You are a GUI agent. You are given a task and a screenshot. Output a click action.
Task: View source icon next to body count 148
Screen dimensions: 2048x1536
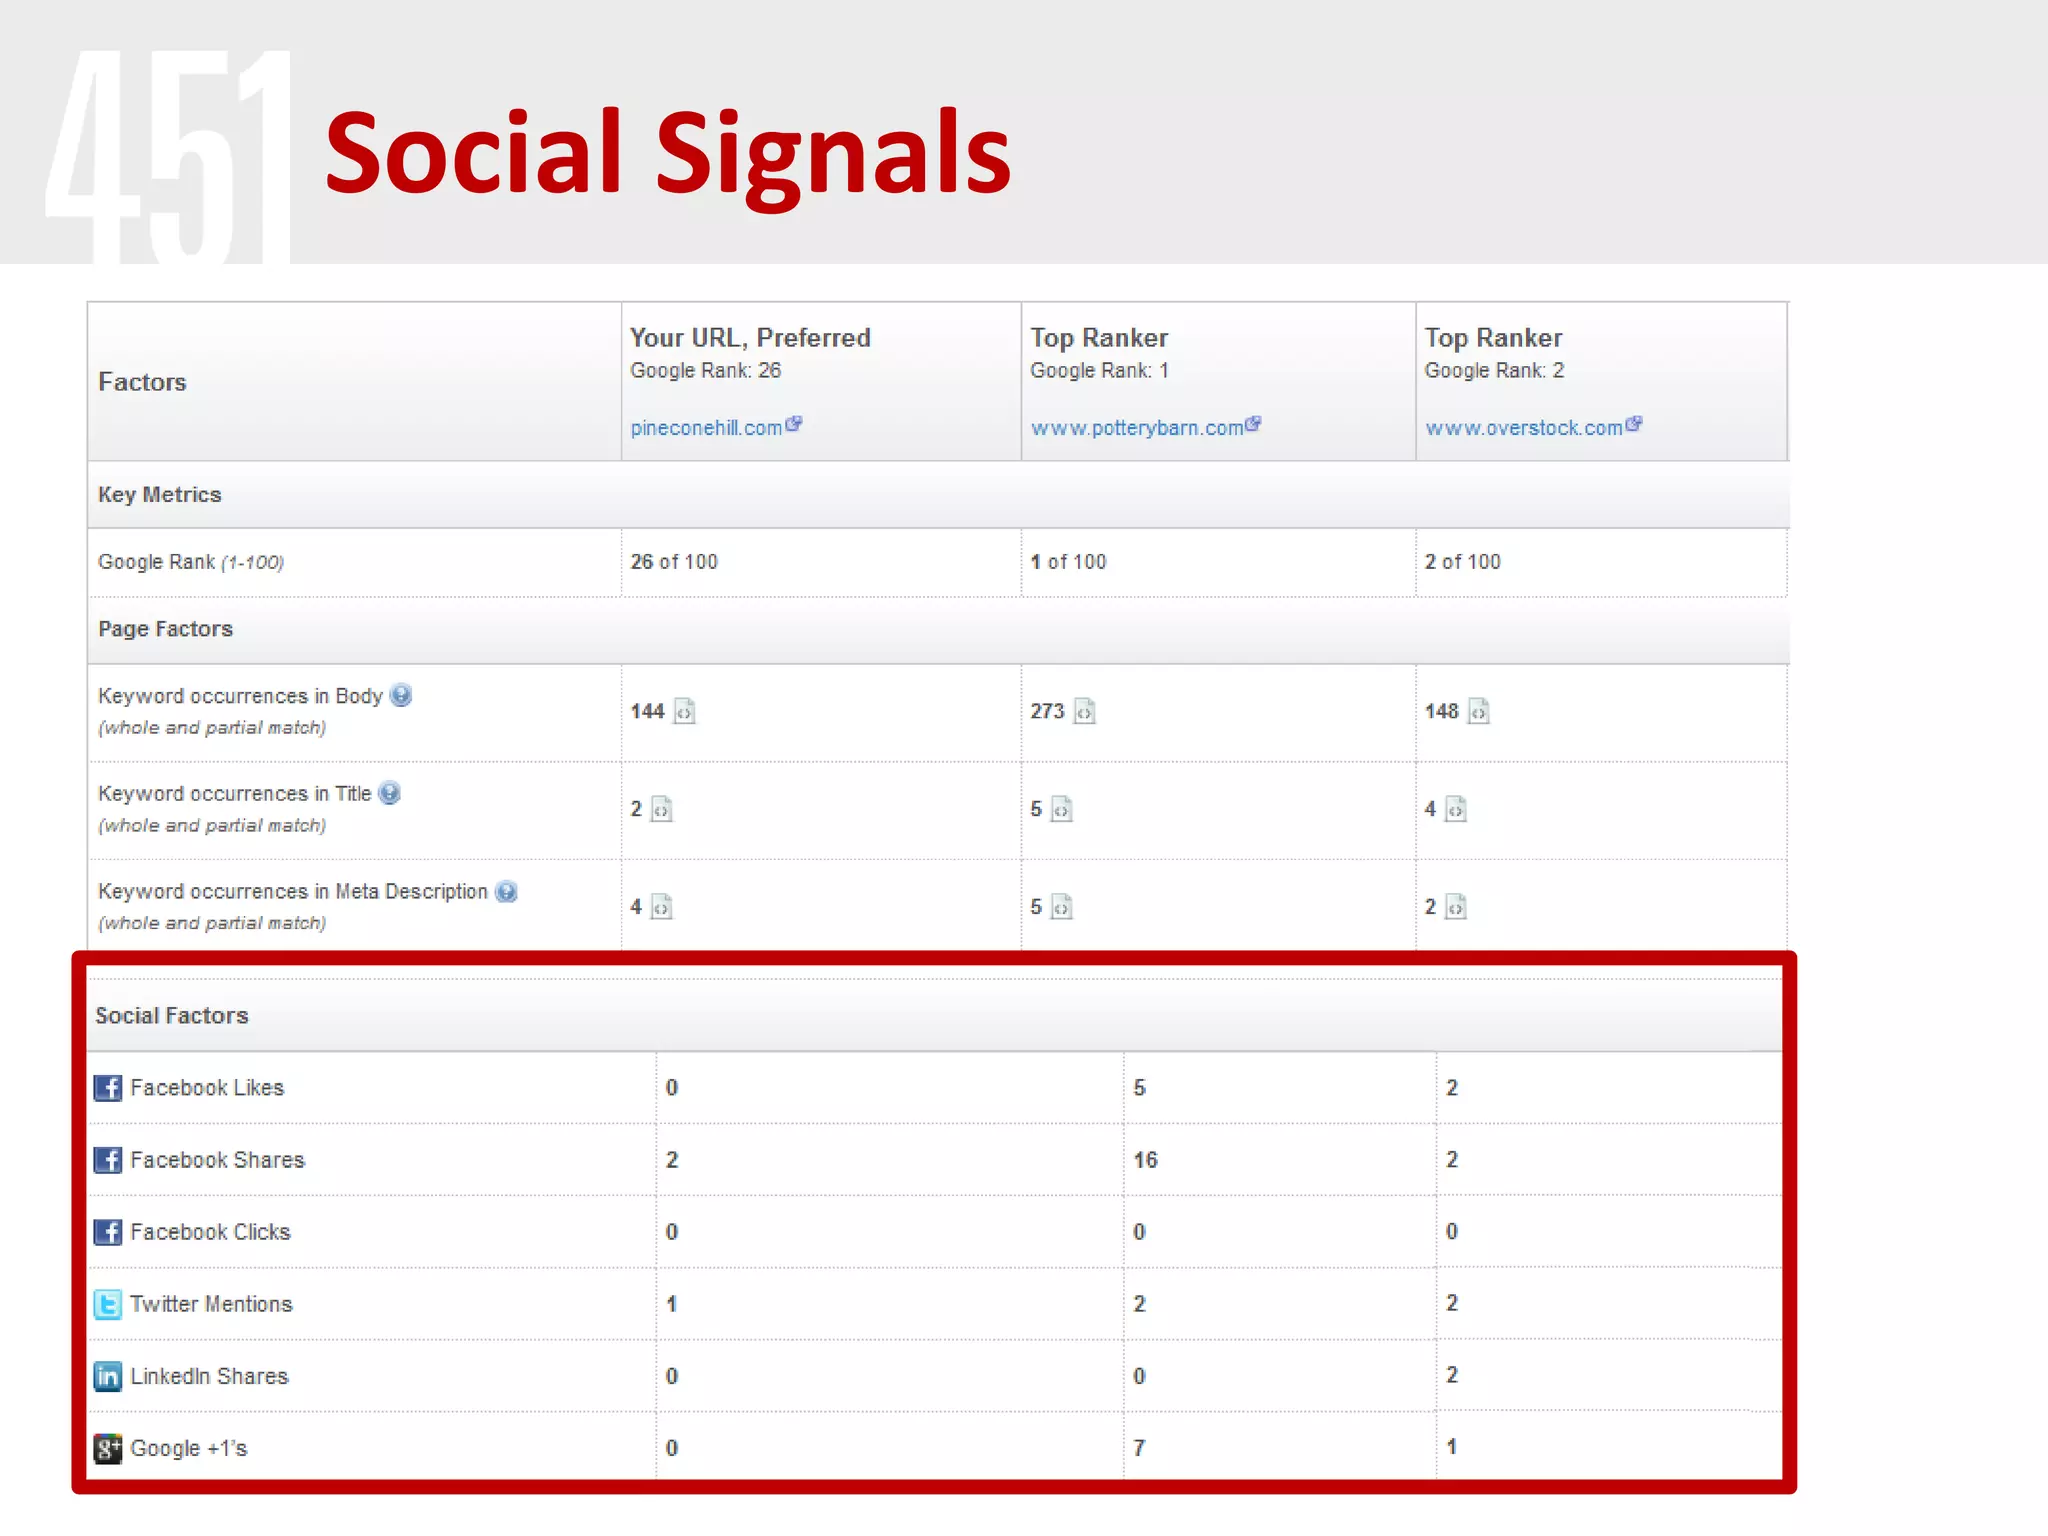[x=1479, y=711]
